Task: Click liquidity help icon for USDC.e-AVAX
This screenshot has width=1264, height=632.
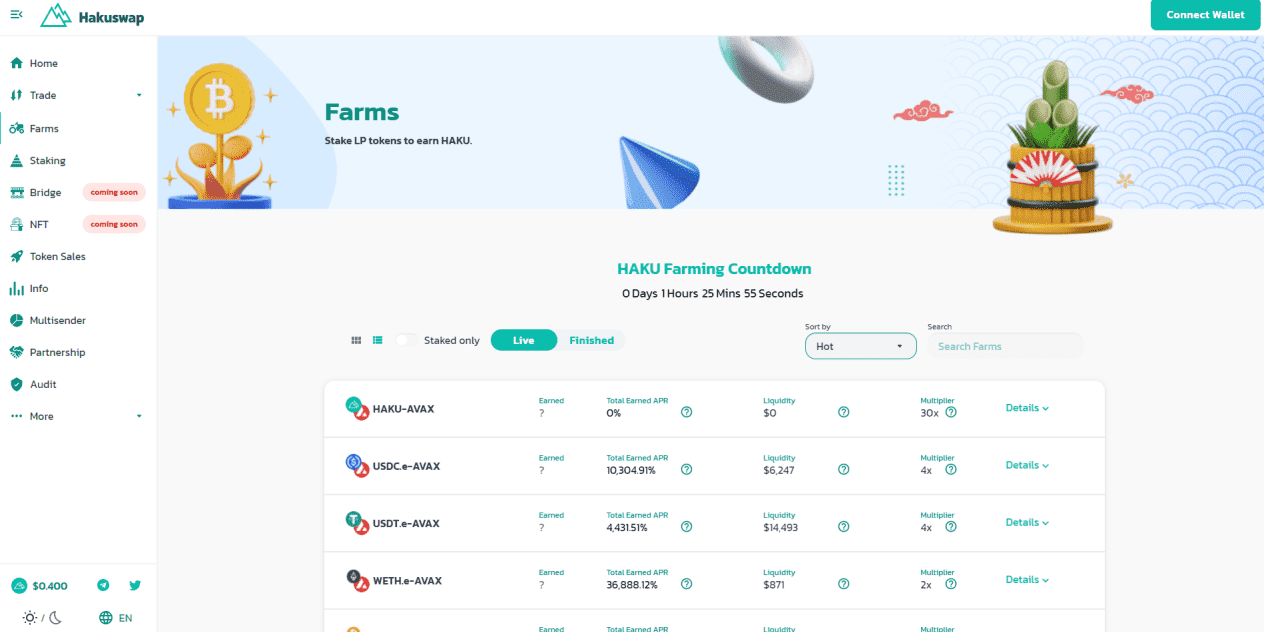Action: click(x=844, y=469)
